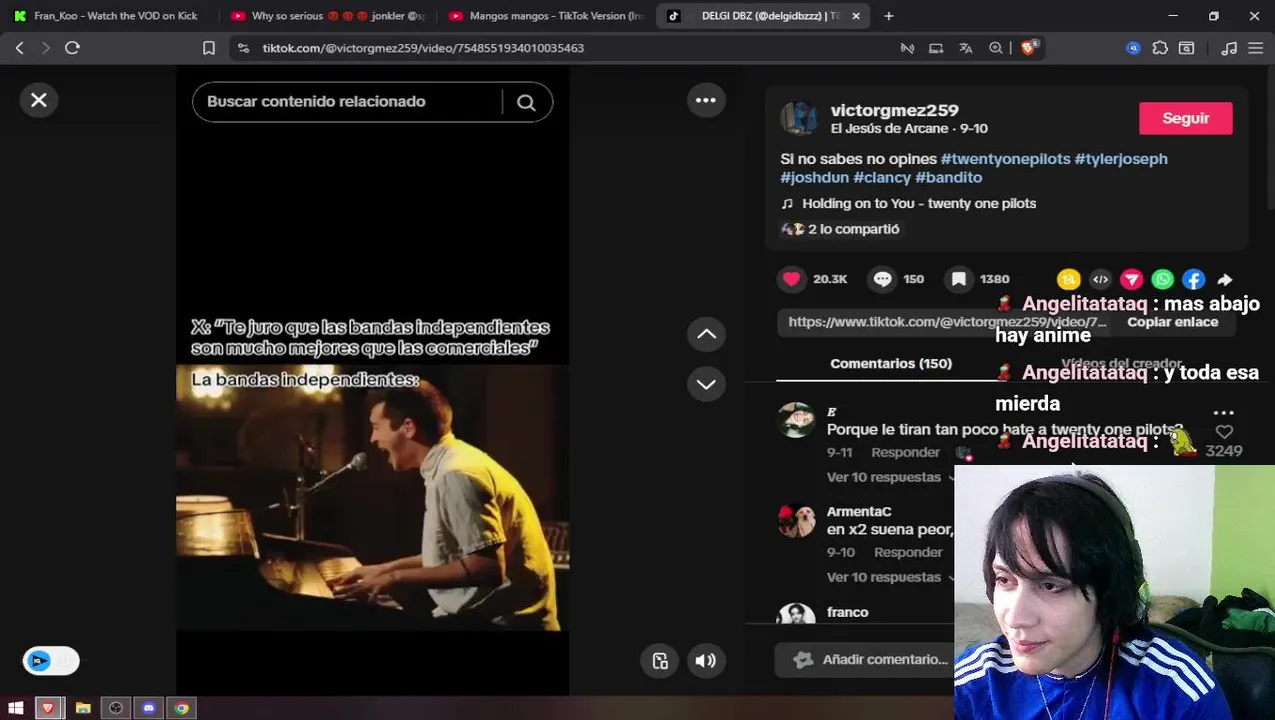
Task: Open Discord from the taskbar
Action: (149, 708)
